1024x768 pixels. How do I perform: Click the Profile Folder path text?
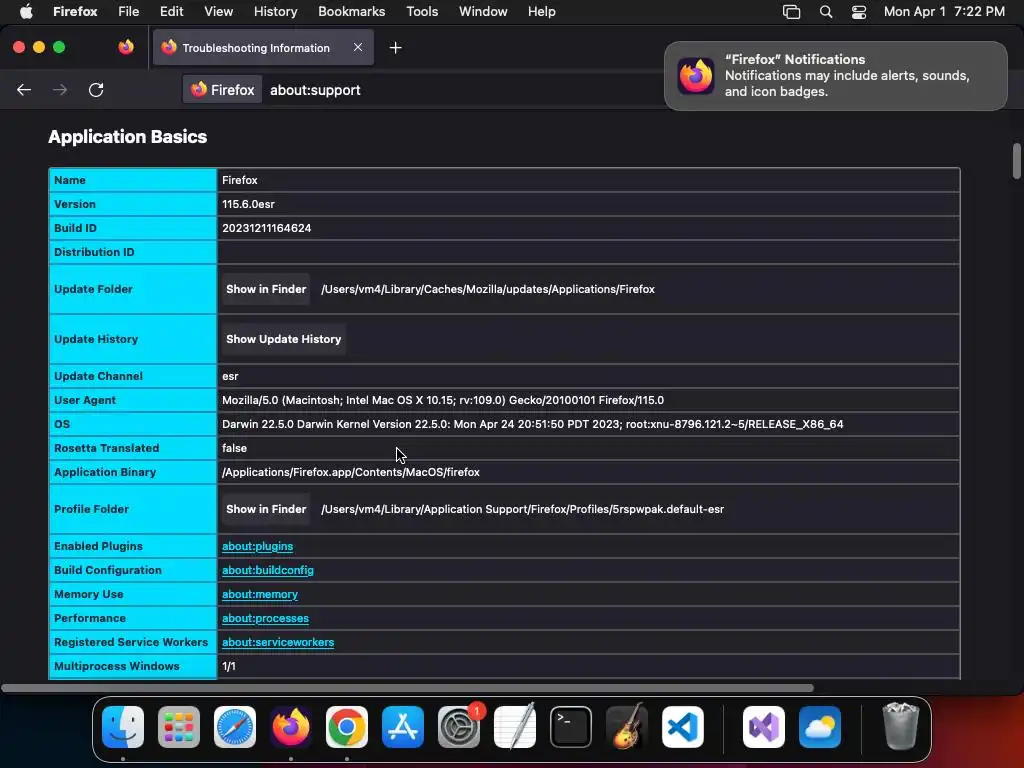point(522,509)
